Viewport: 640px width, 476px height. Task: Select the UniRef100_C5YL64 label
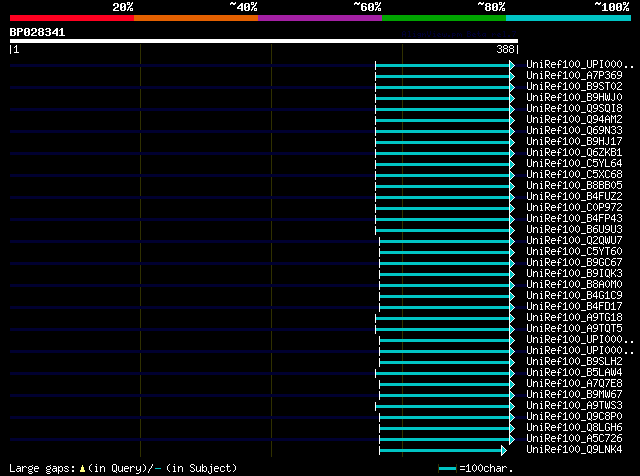[x=574, y=163]
